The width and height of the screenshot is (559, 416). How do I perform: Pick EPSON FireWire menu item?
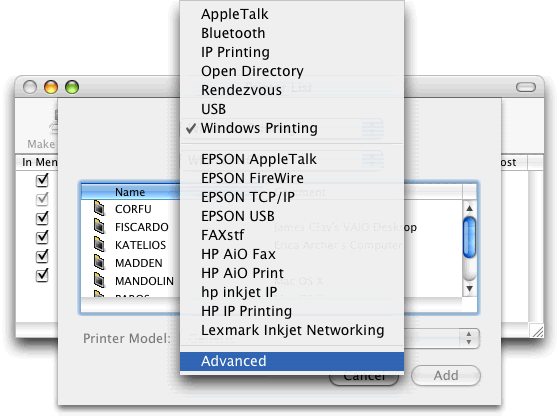pyautogui.click(x=292, y=178)
